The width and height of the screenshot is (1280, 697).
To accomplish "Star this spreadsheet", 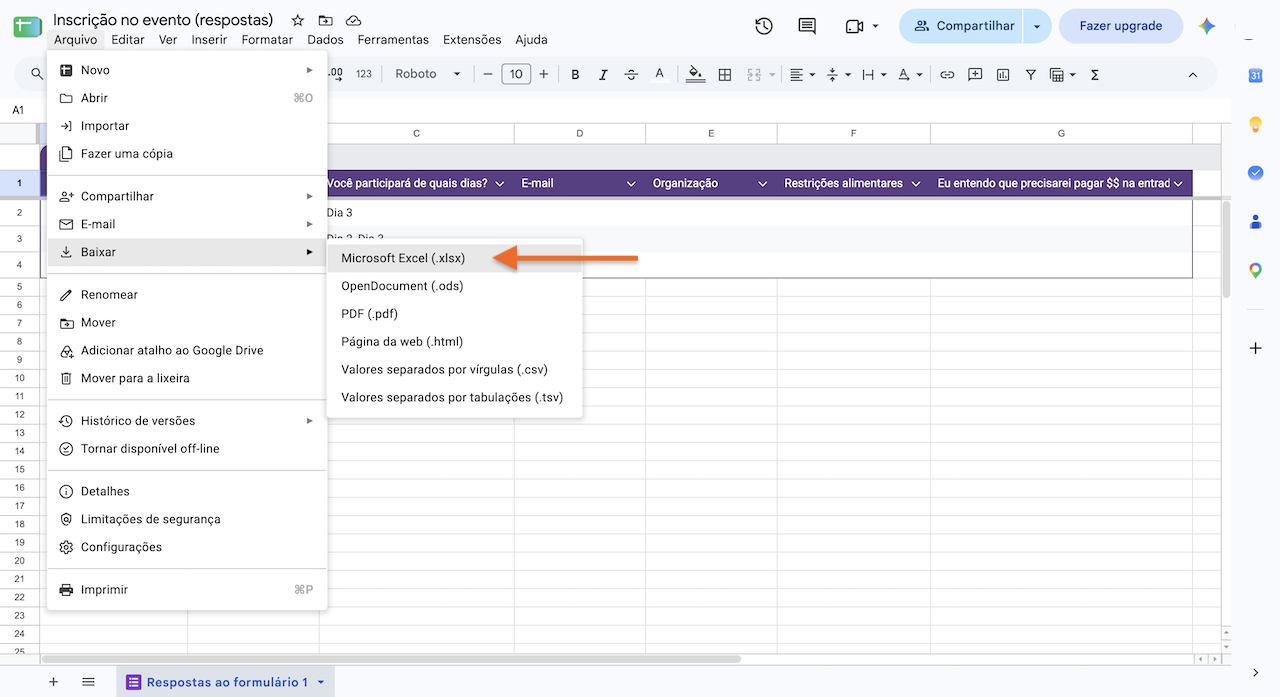I will coord(298,20).
